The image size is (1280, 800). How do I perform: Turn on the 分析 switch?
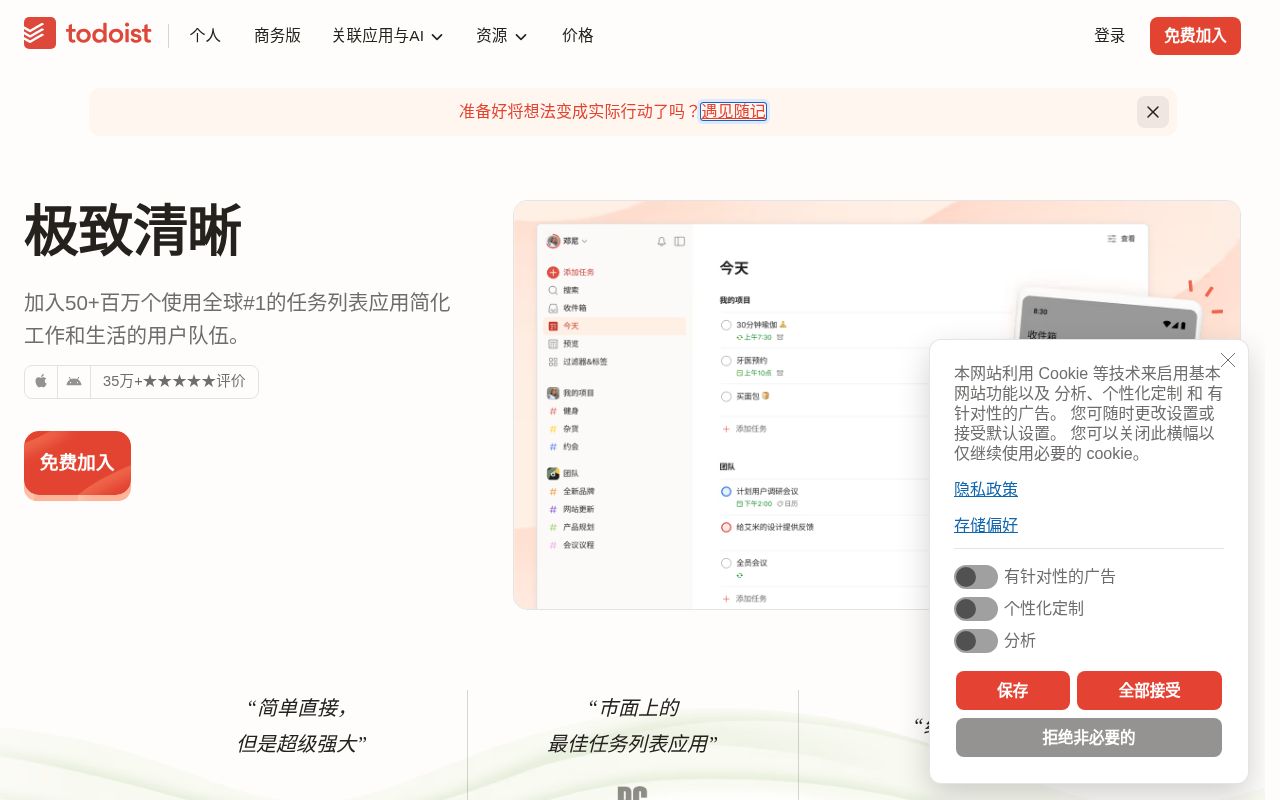(976, 641)
